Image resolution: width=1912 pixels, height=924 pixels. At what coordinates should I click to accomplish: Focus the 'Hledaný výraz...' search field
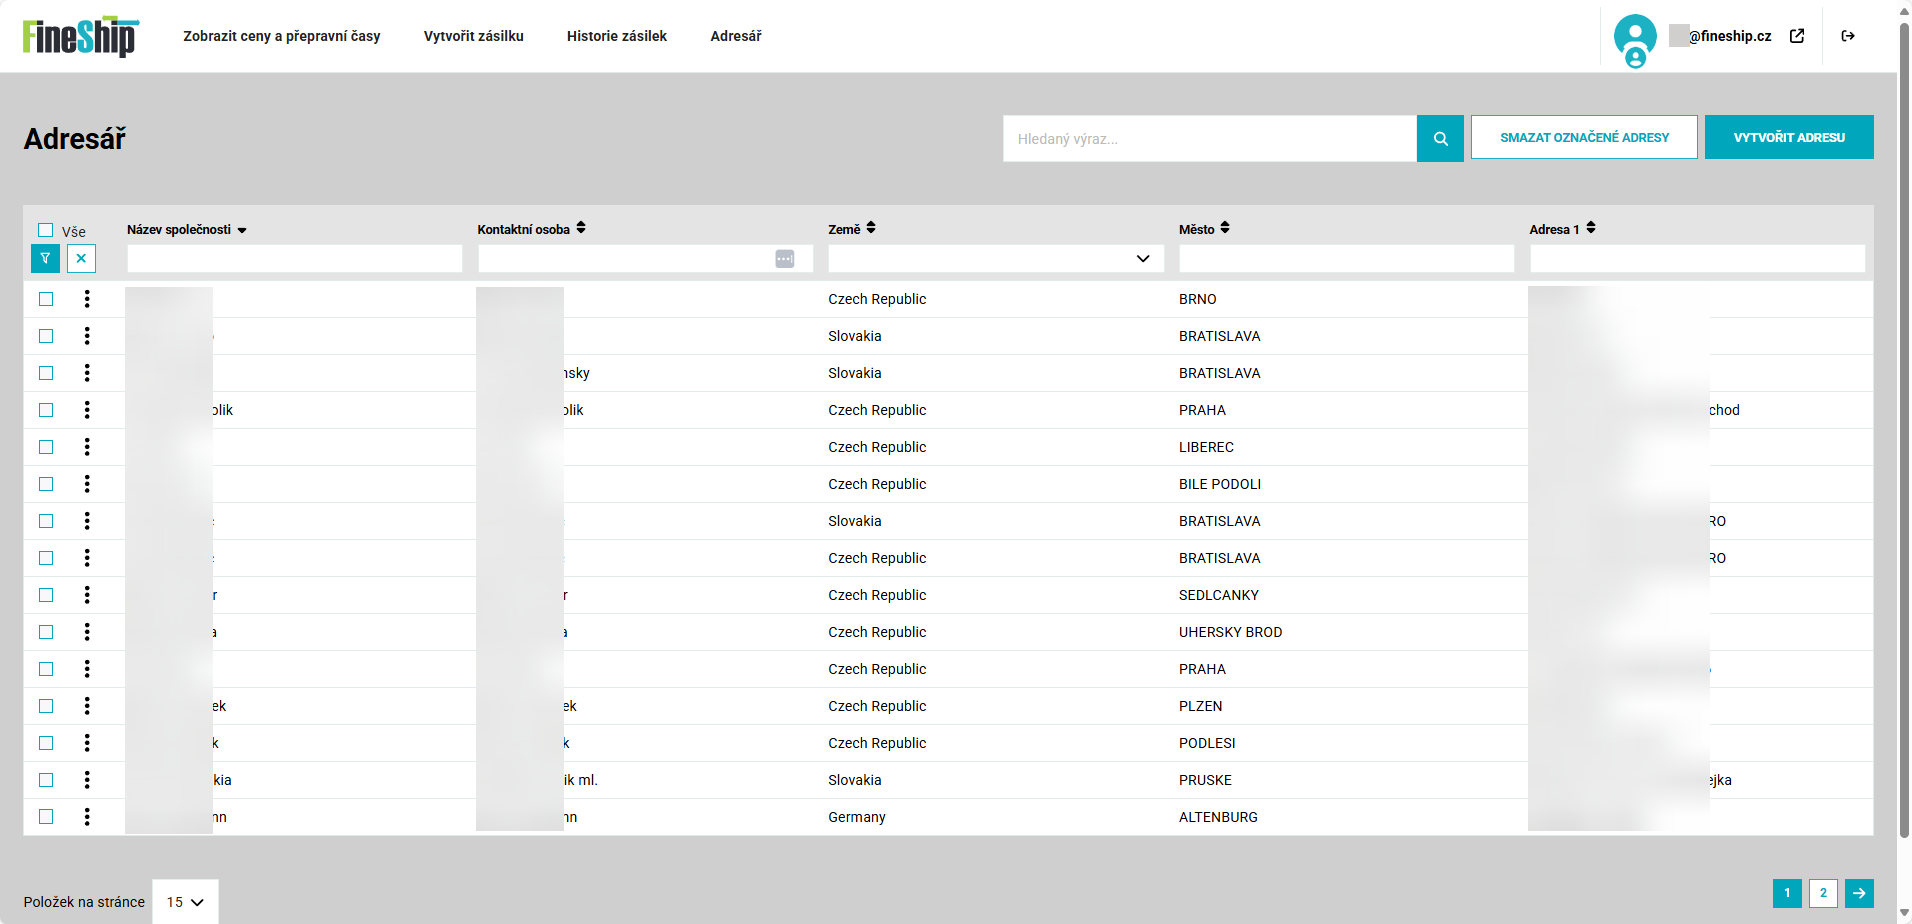click(1209, 139)
